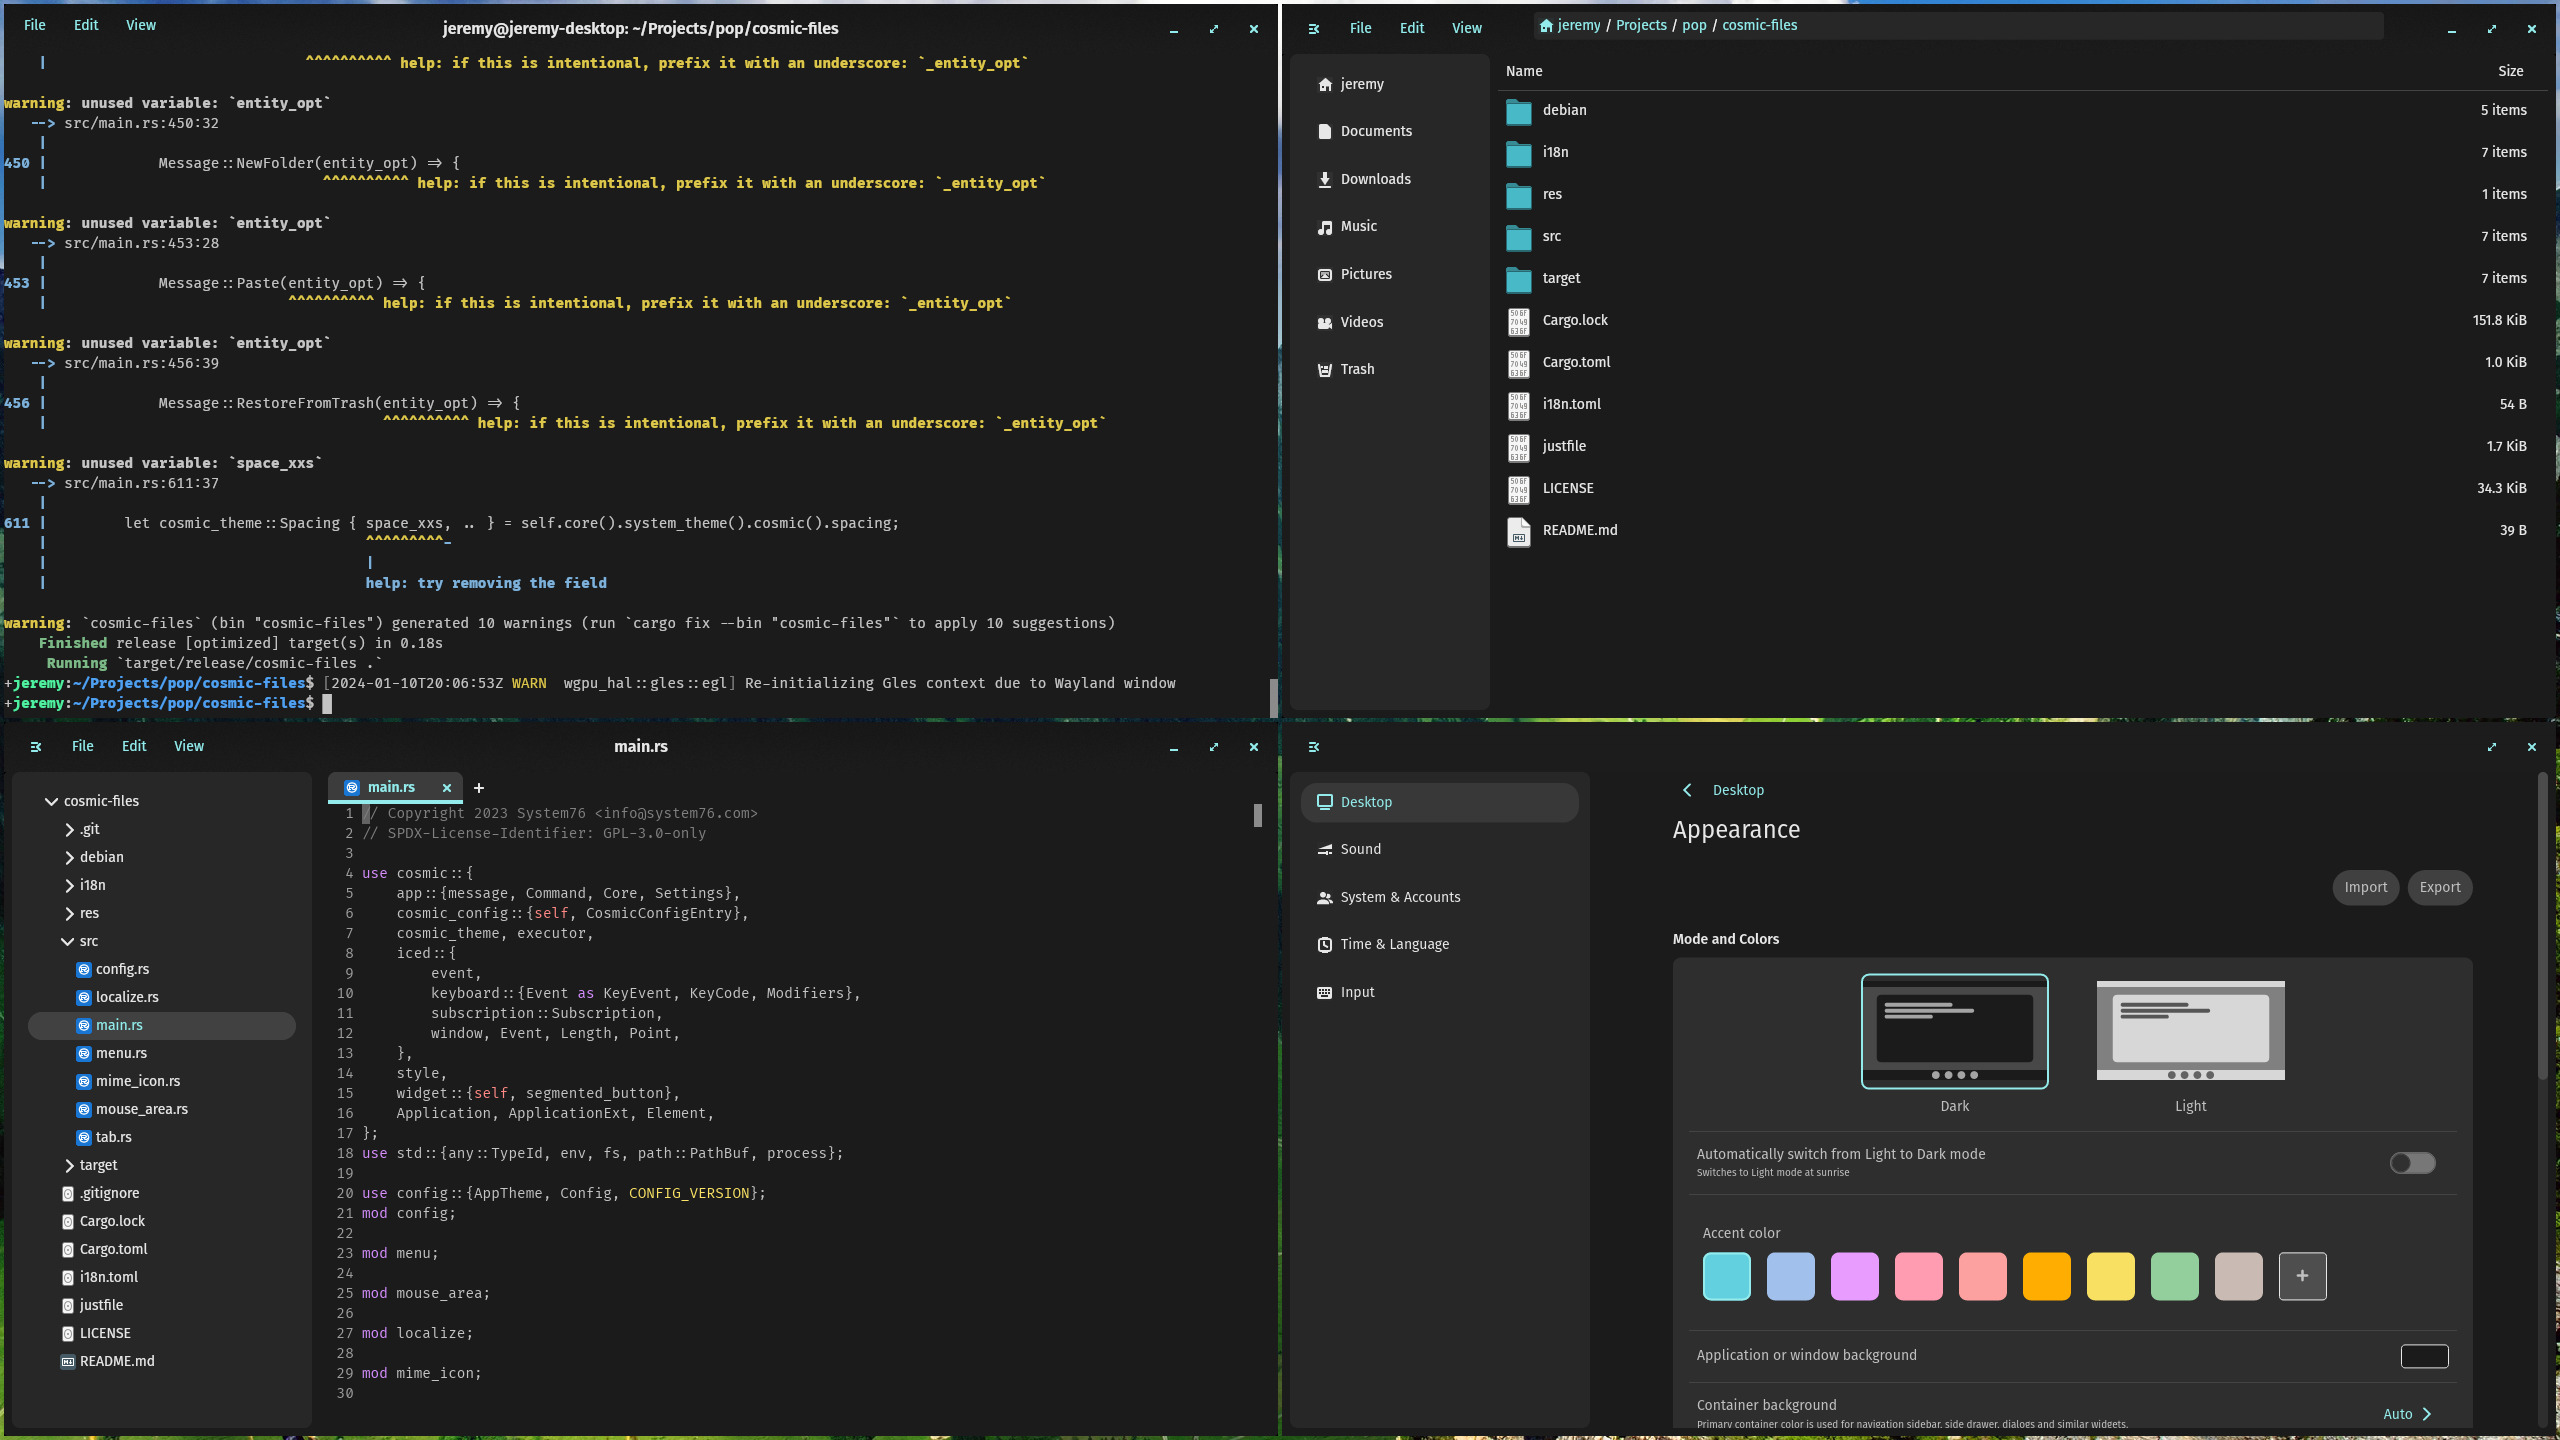Click the Music note icon in the sidebar
Image resolution: width=2560 pixels, height=1440 pixels.
[1324, 227]
